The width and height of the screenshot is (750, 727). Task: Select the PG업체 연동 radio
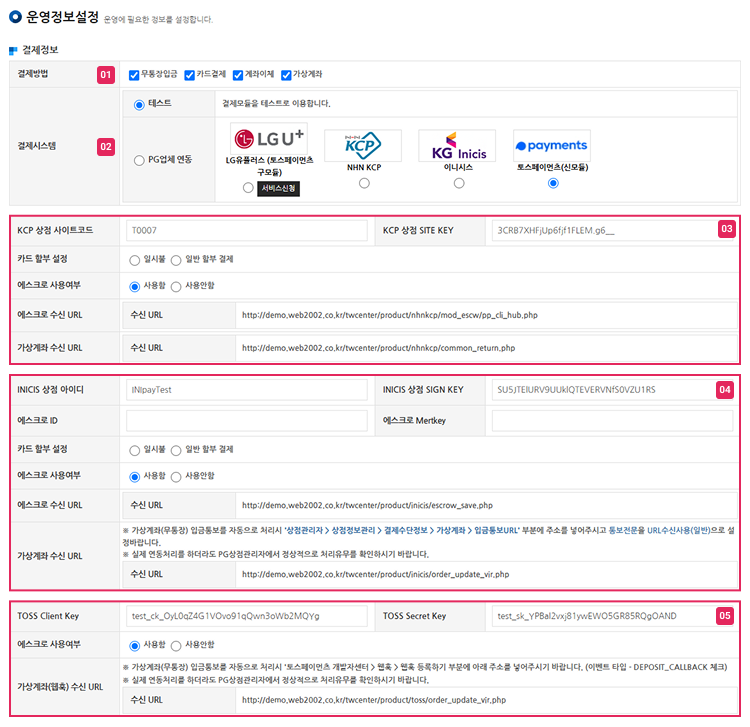[139, 160]
